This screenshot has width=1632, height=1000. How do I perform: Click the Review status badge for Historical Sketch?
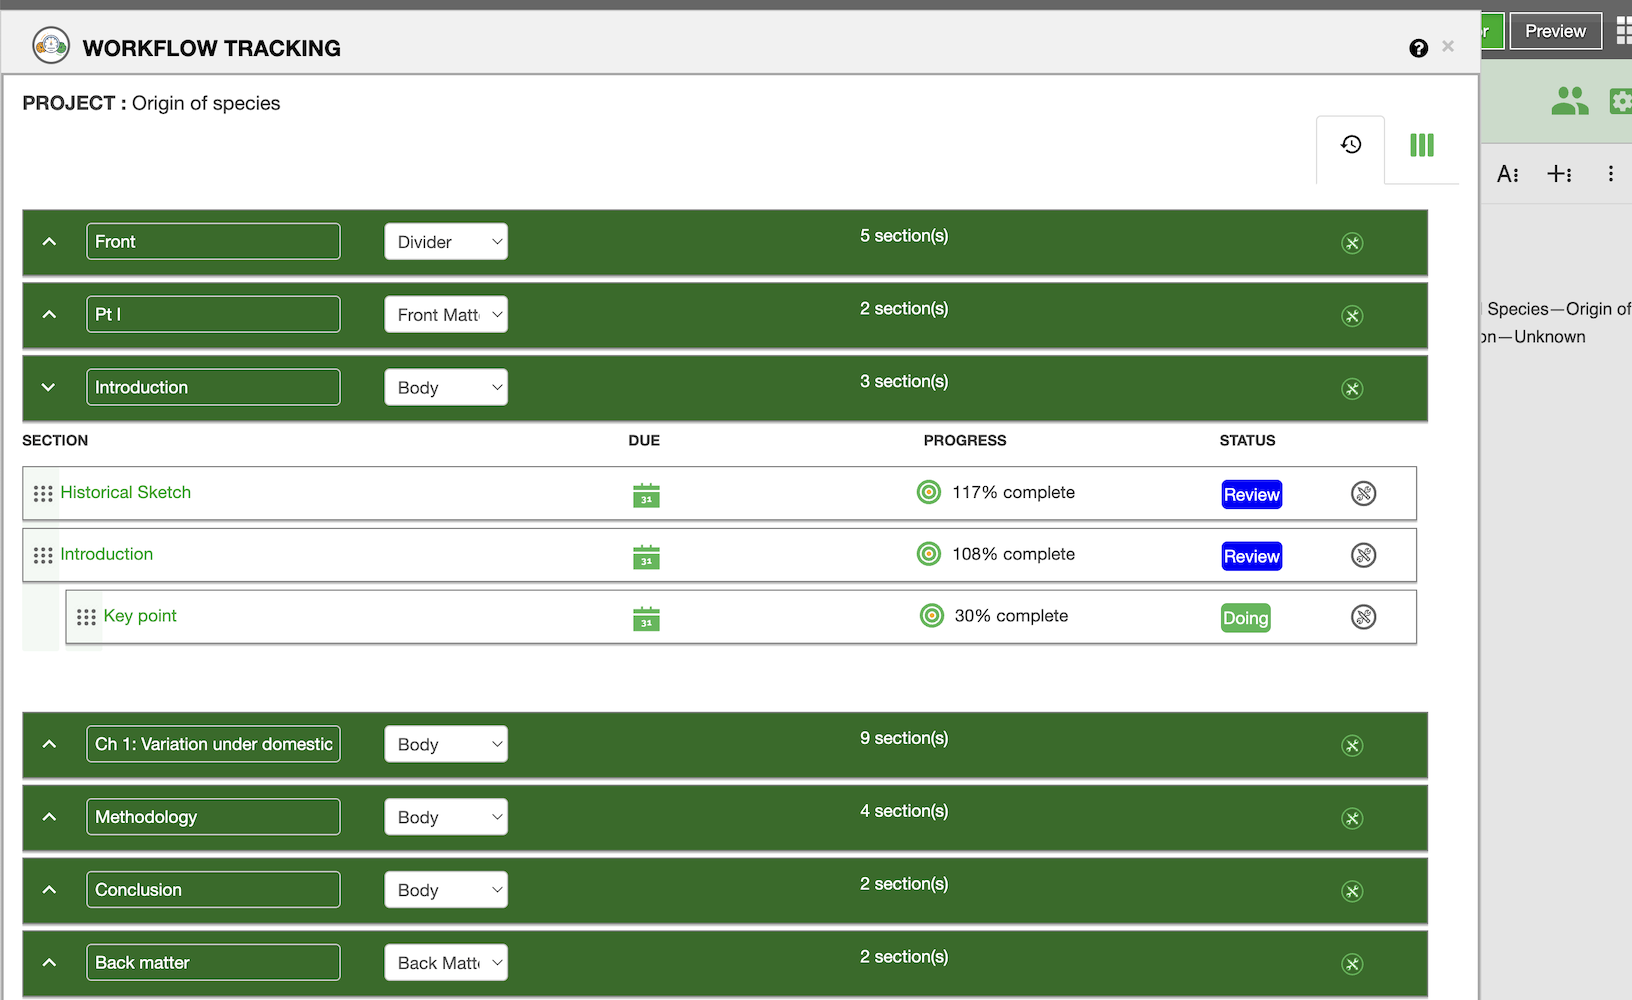tap(1251, 495)
